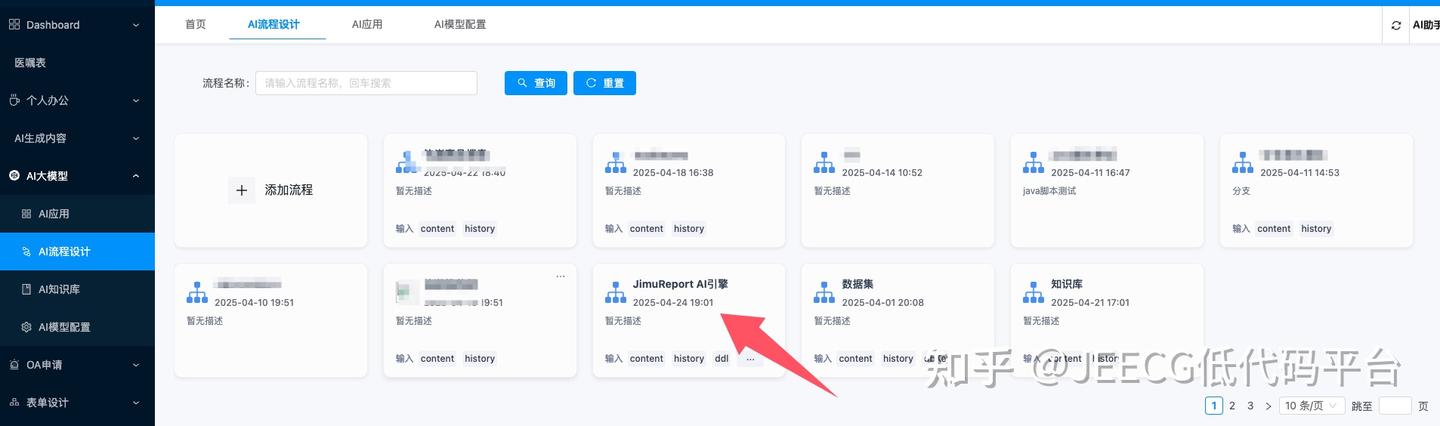This screenshot has height=426, width=1440.
Task: Click the next page arrow in pagination
Action: (x=1268, y=406)
